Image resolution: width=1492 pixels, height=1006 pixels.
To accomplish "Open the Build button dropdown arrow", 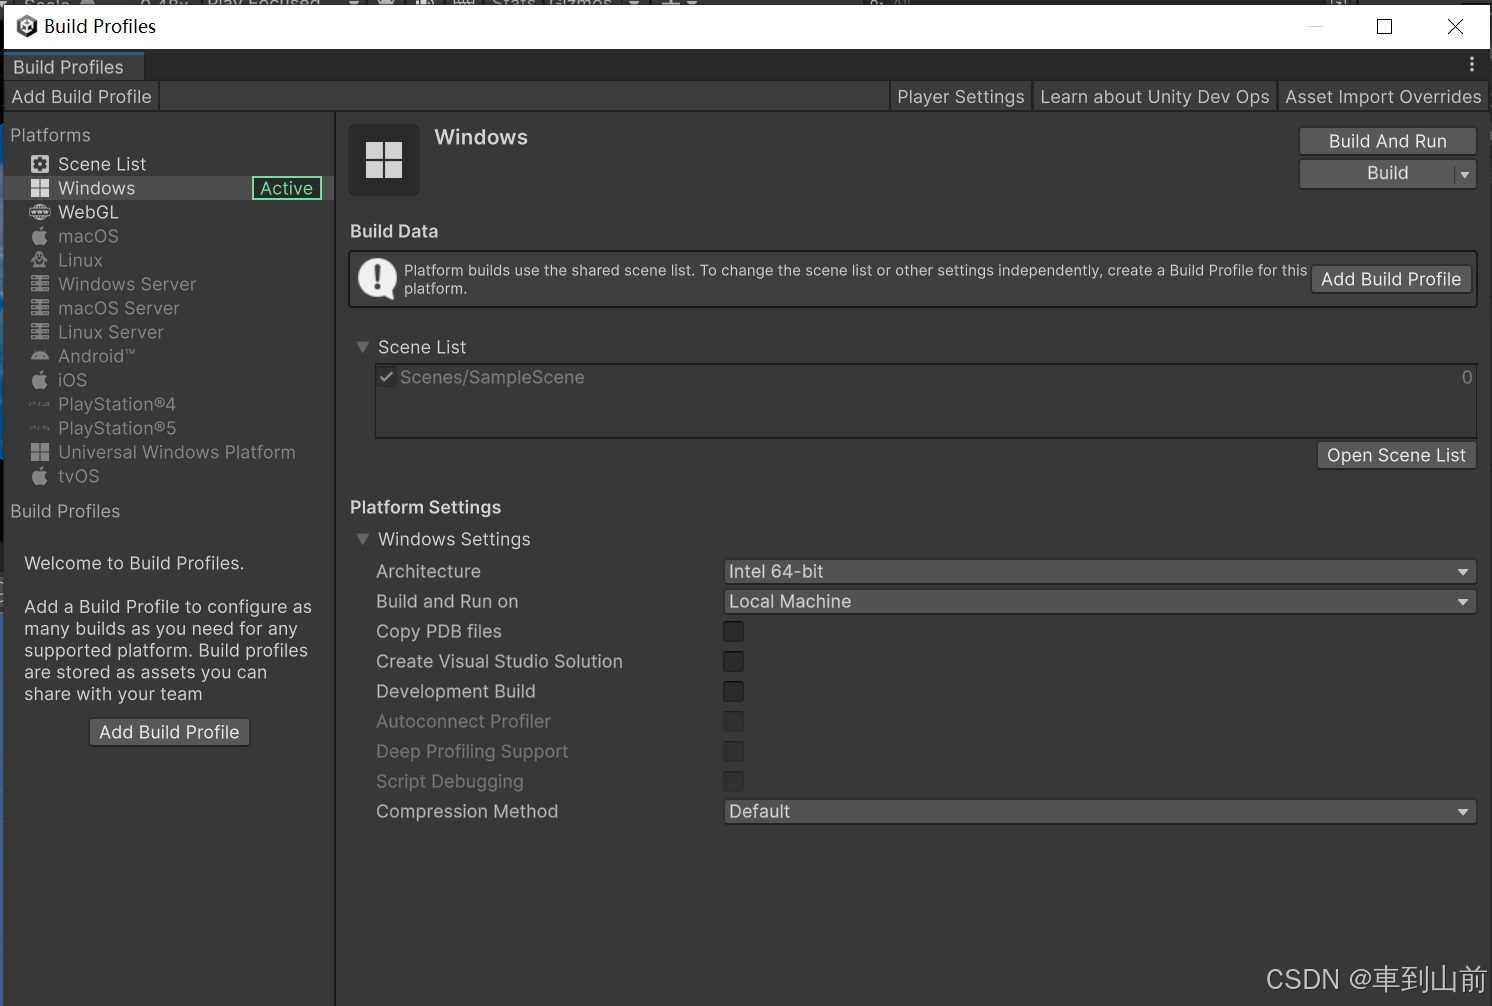I will (x=1465, y=174).
